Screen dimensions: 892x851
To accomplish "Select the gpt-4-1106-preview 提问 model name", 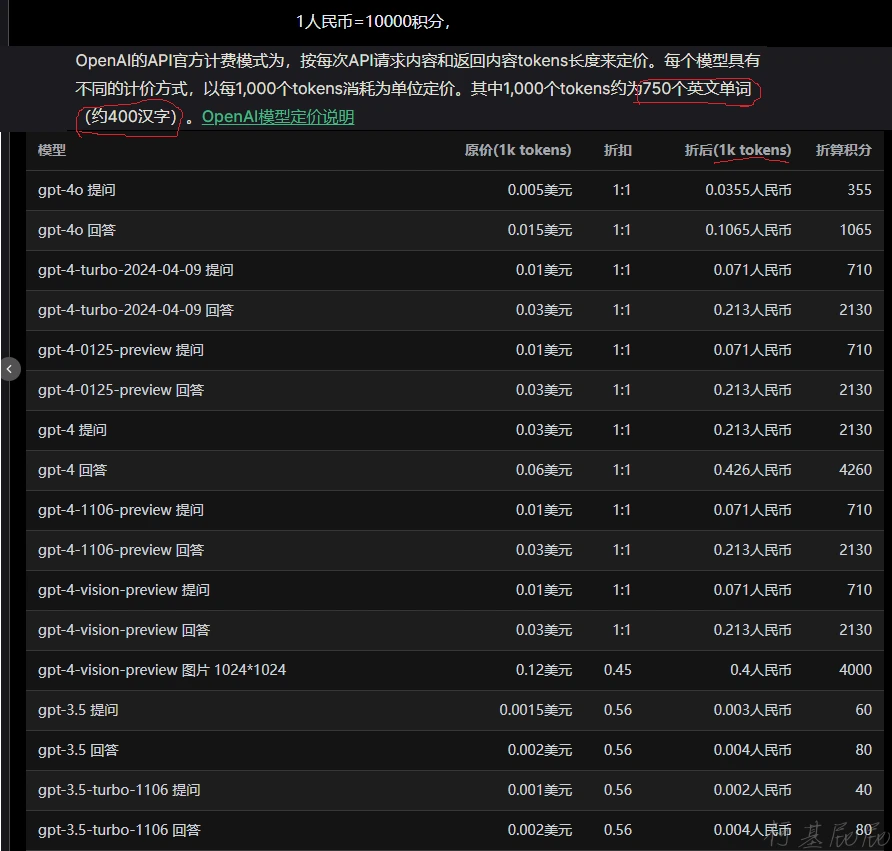I will (121, 510).
